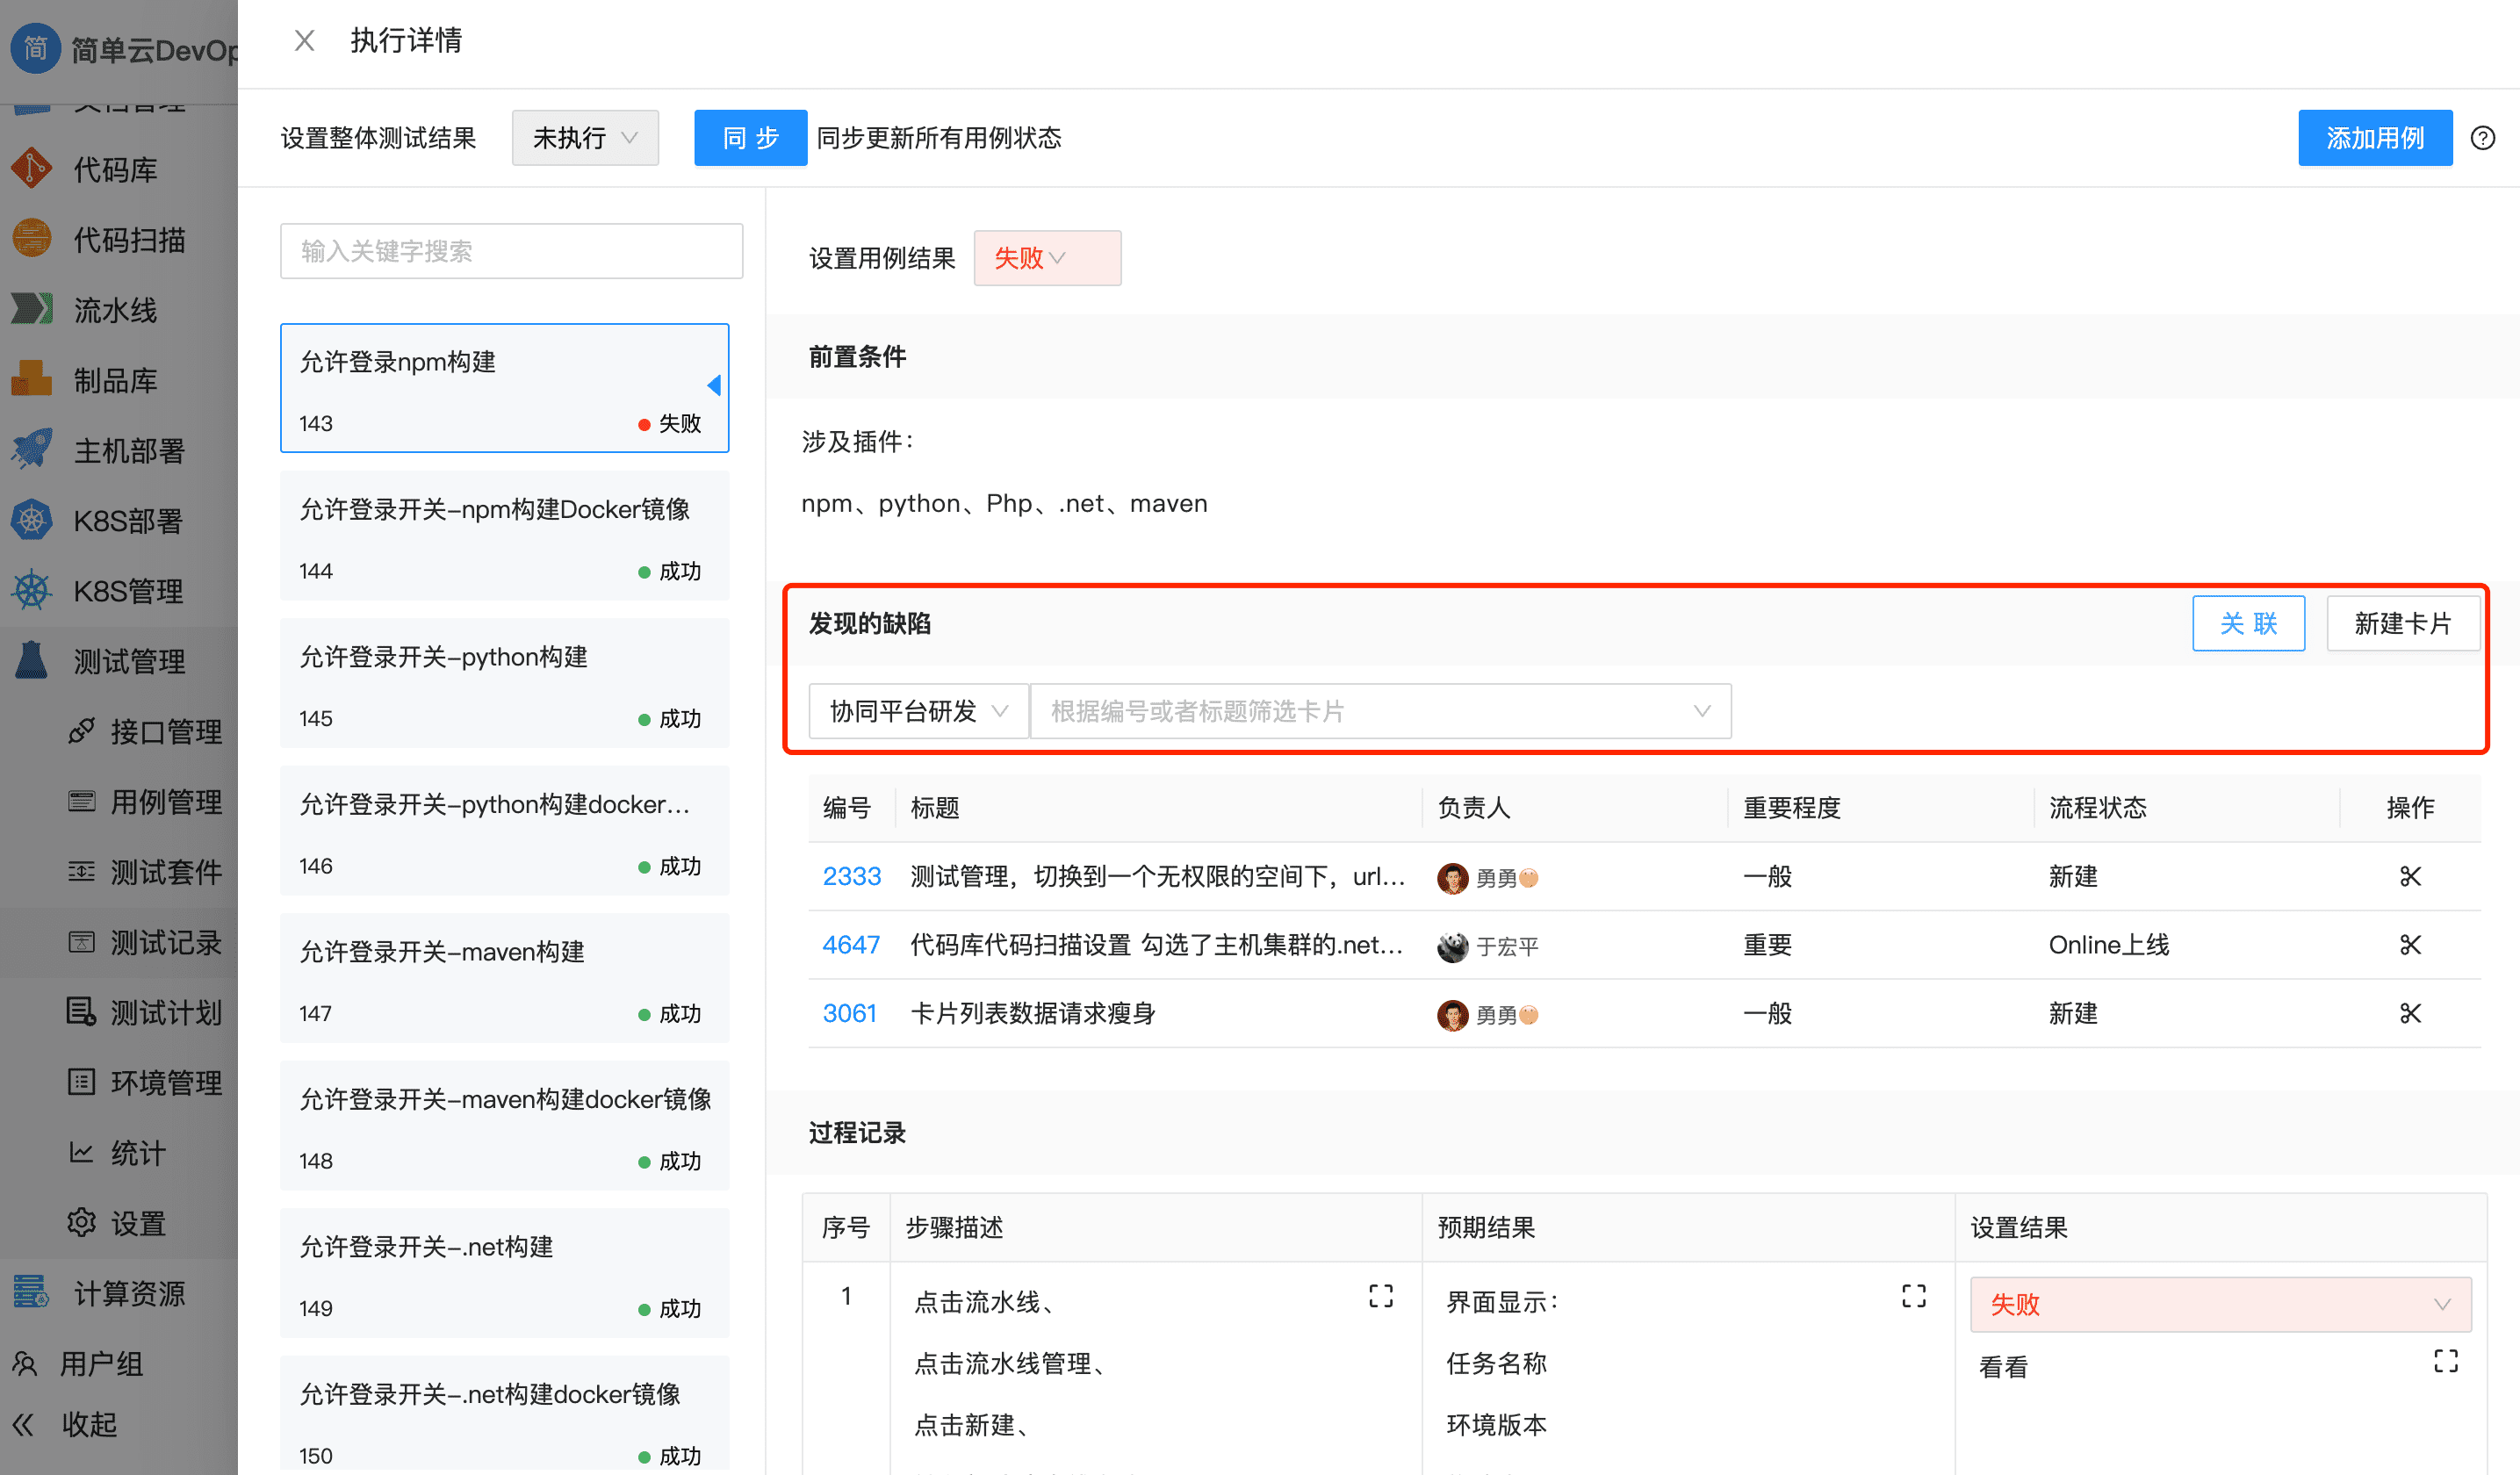Switch to test case 允许登录开关-python构建
Image resolution: width=2520 pixels, height=1475 pixels.
pyautogui.click(x=504, y=683)
